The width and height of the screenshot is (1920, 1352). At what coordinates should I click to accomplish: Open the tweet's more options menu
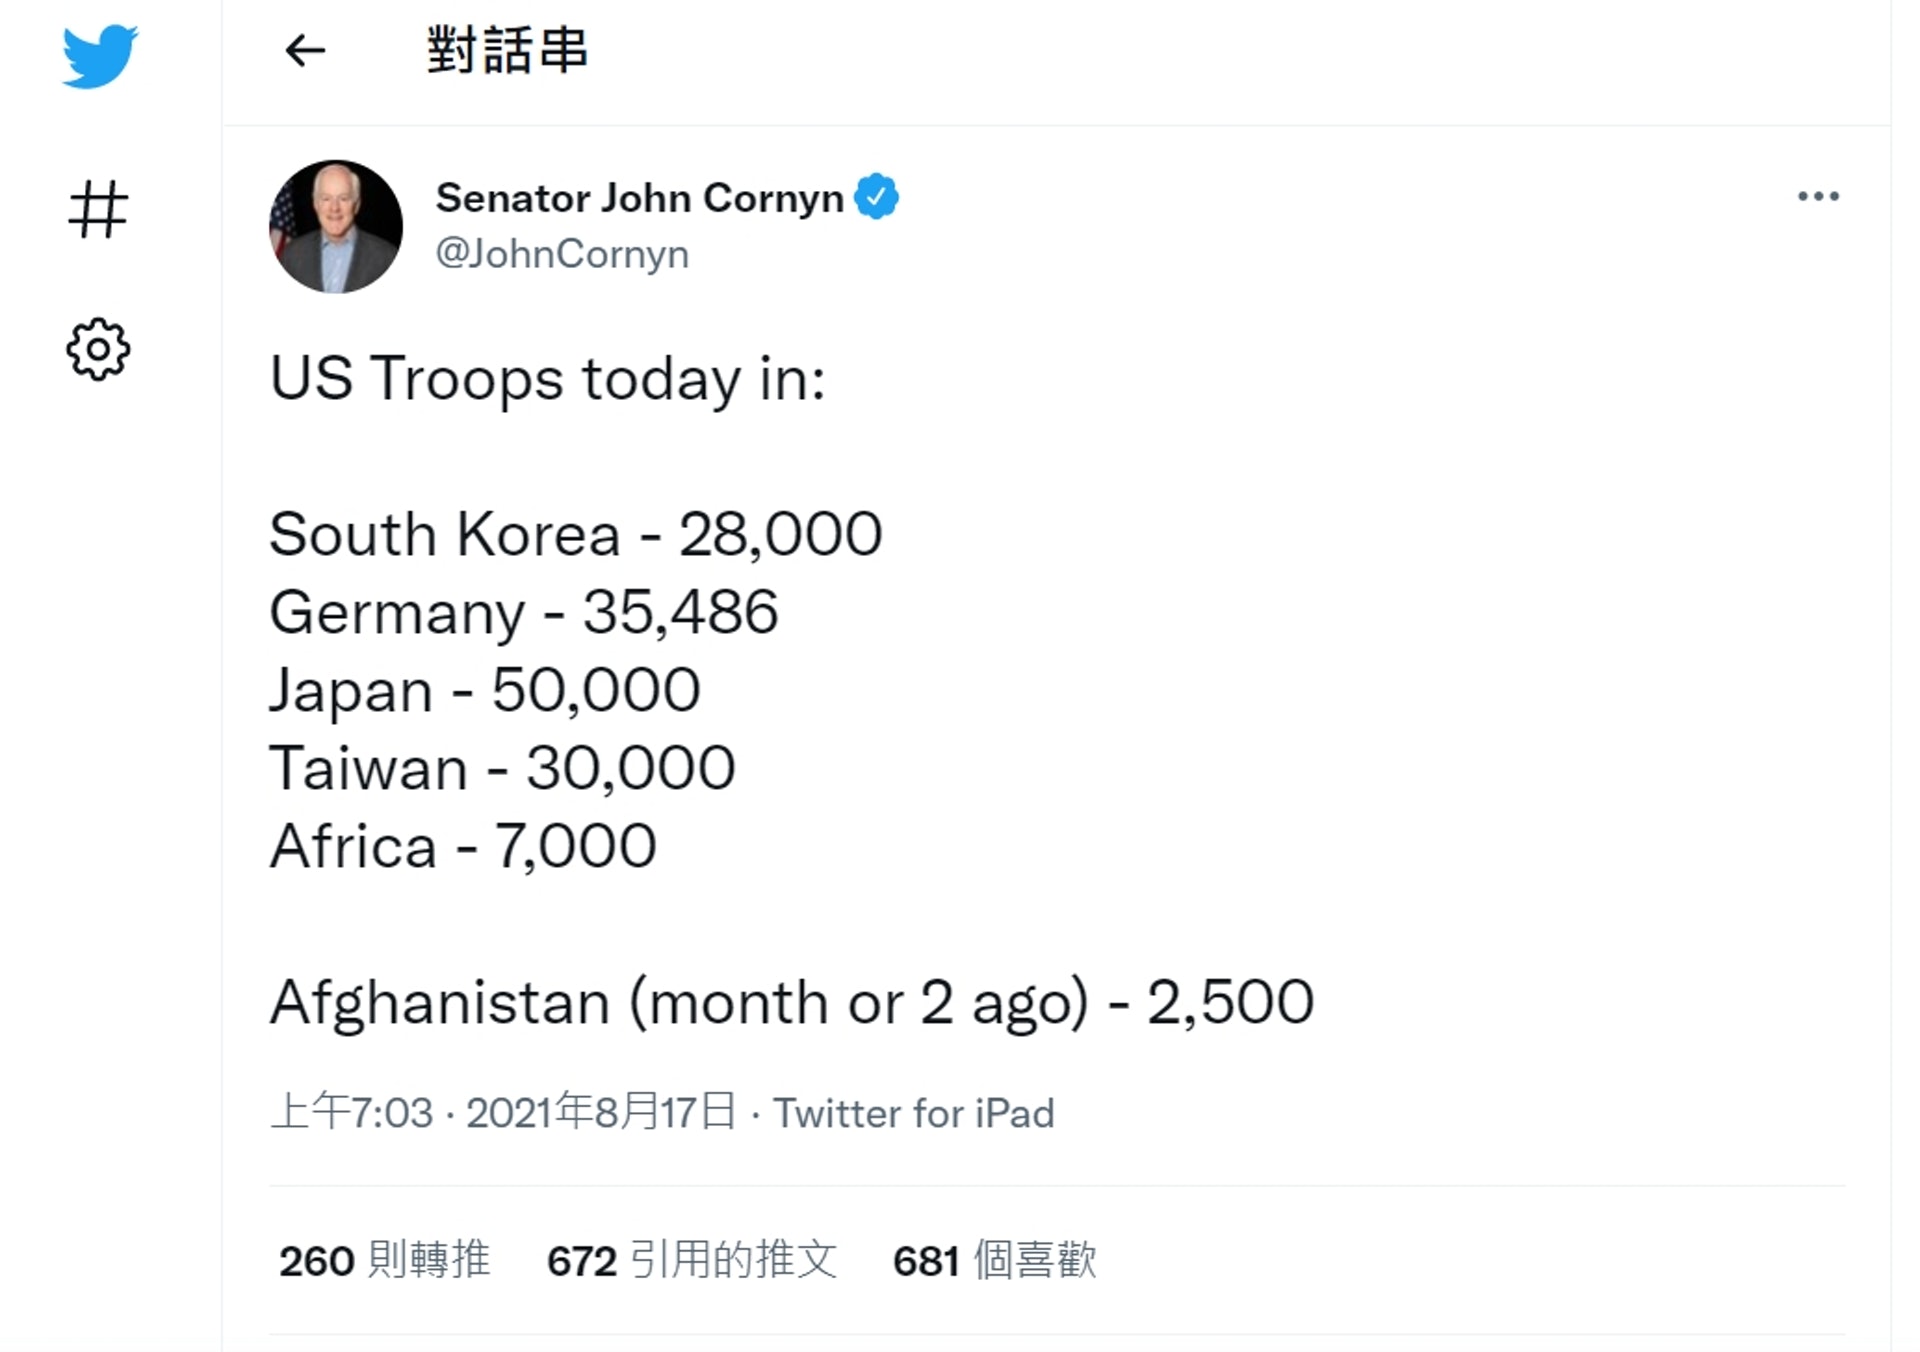(1817, 196)
